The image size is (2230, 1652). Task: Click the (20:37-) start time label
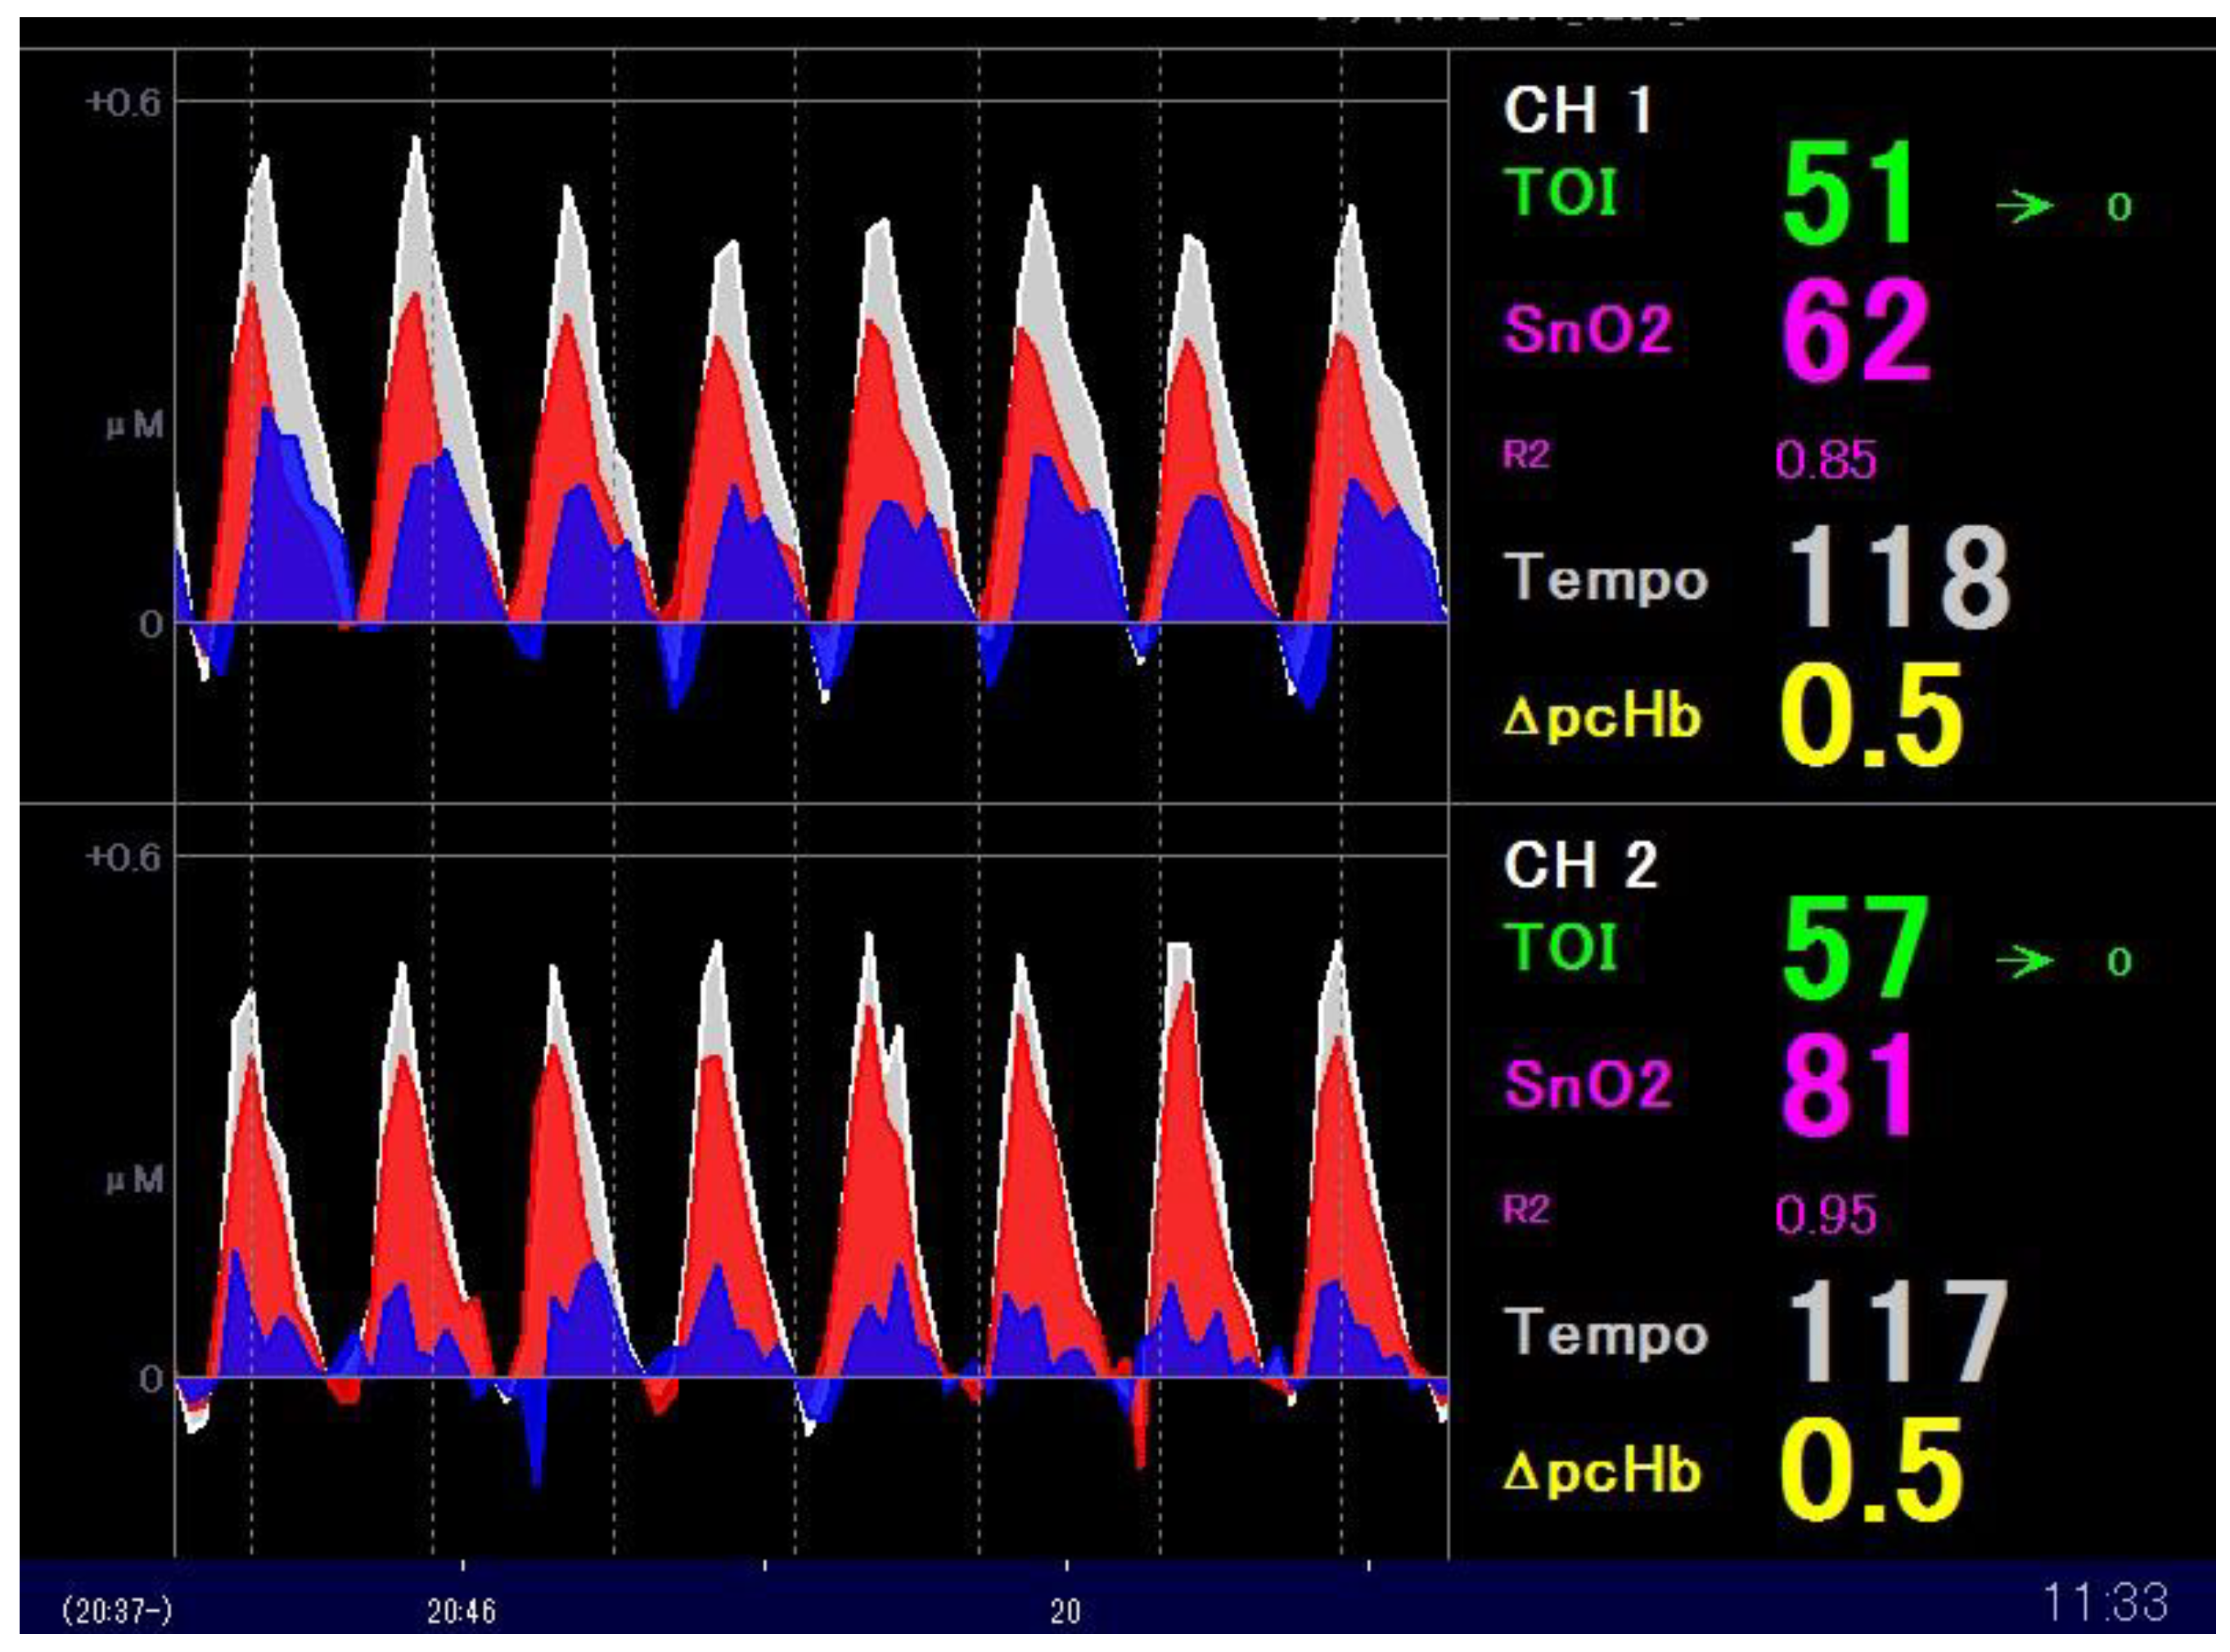point(117,1611)
